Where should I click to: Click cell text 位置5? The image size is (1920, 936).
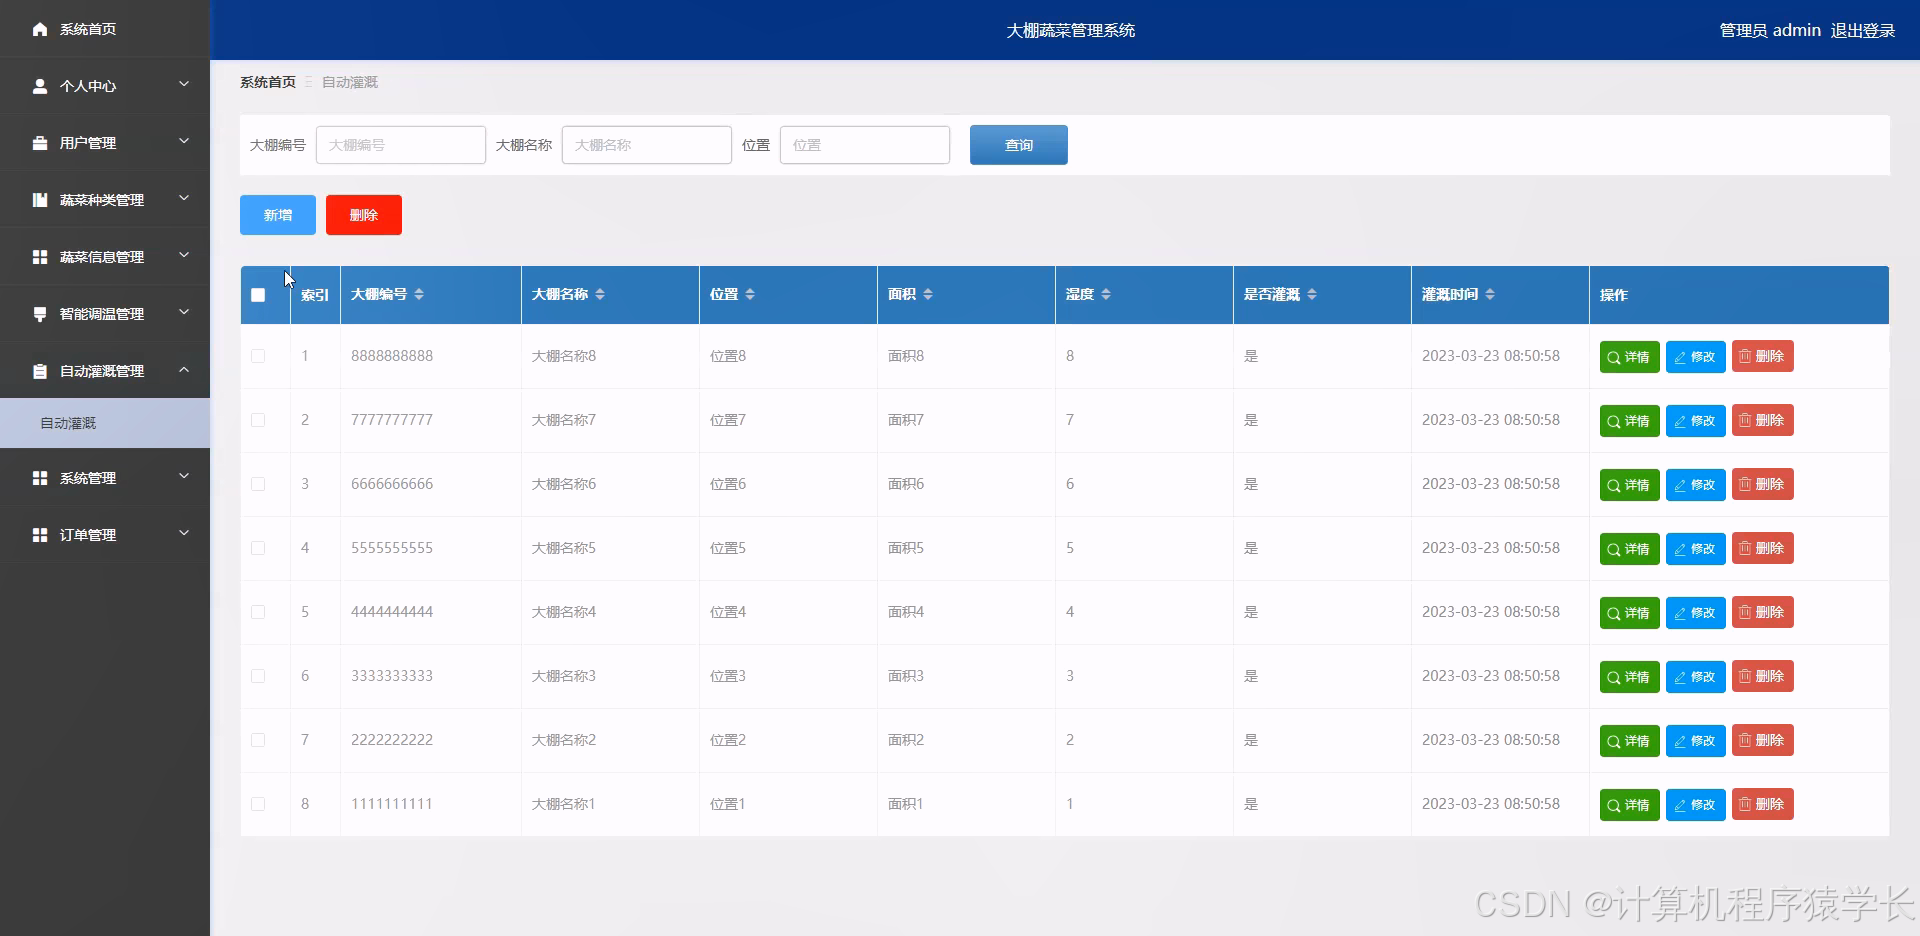(728, 548)
